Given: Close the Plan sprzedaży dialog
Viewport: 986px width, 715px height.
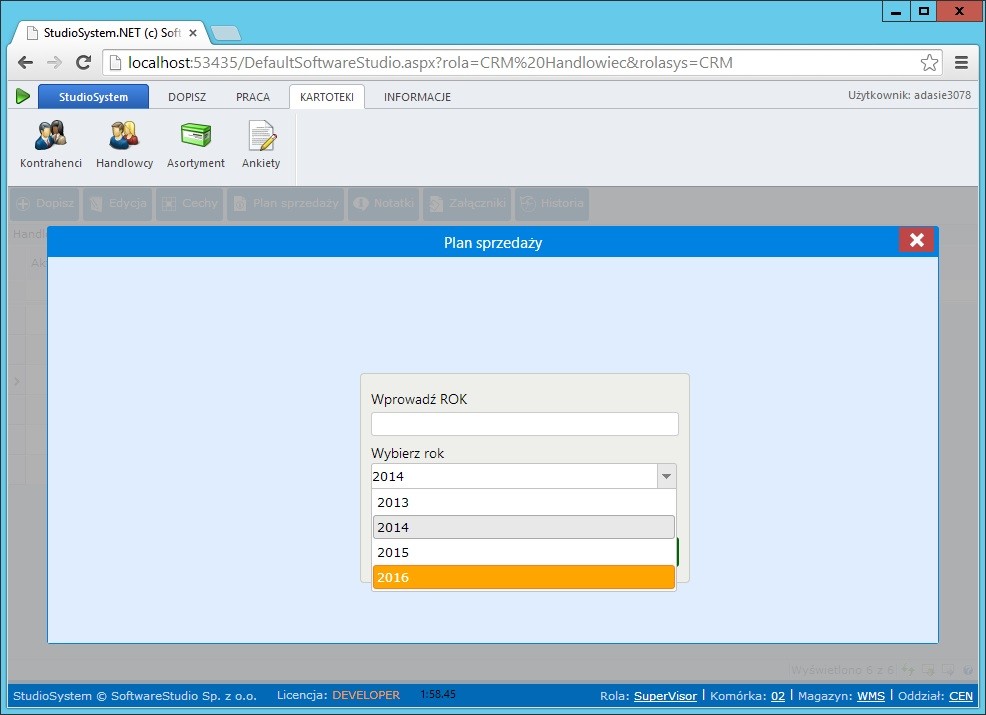Looking at the screenshot, I should [x=916, y=240].
